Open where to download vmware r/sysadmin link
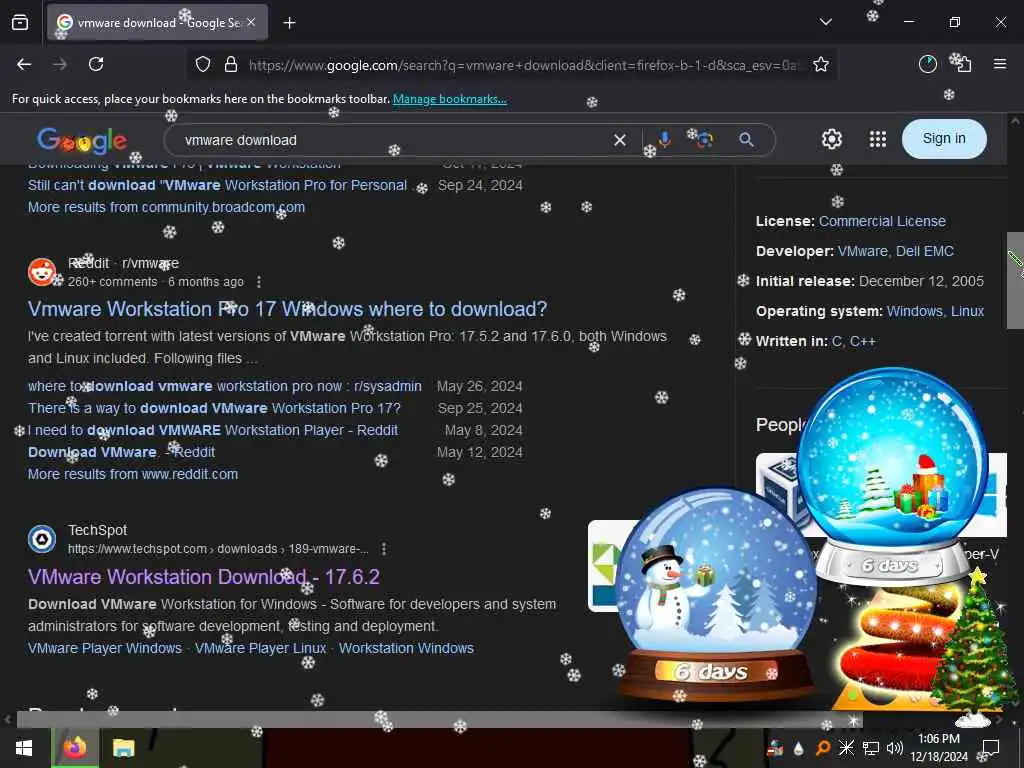This screenshot has height=768, width=1024. [225, 386]
